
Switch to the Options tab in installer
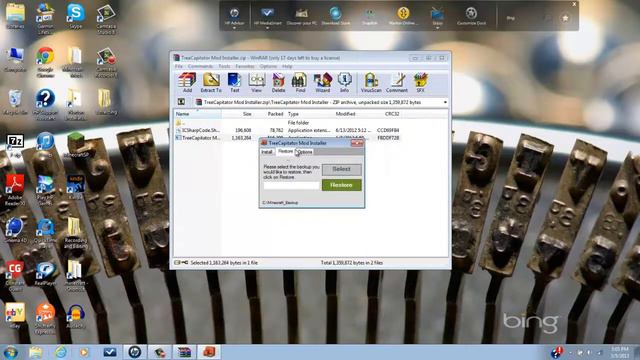pyautogui.click(x=304, y=152)
